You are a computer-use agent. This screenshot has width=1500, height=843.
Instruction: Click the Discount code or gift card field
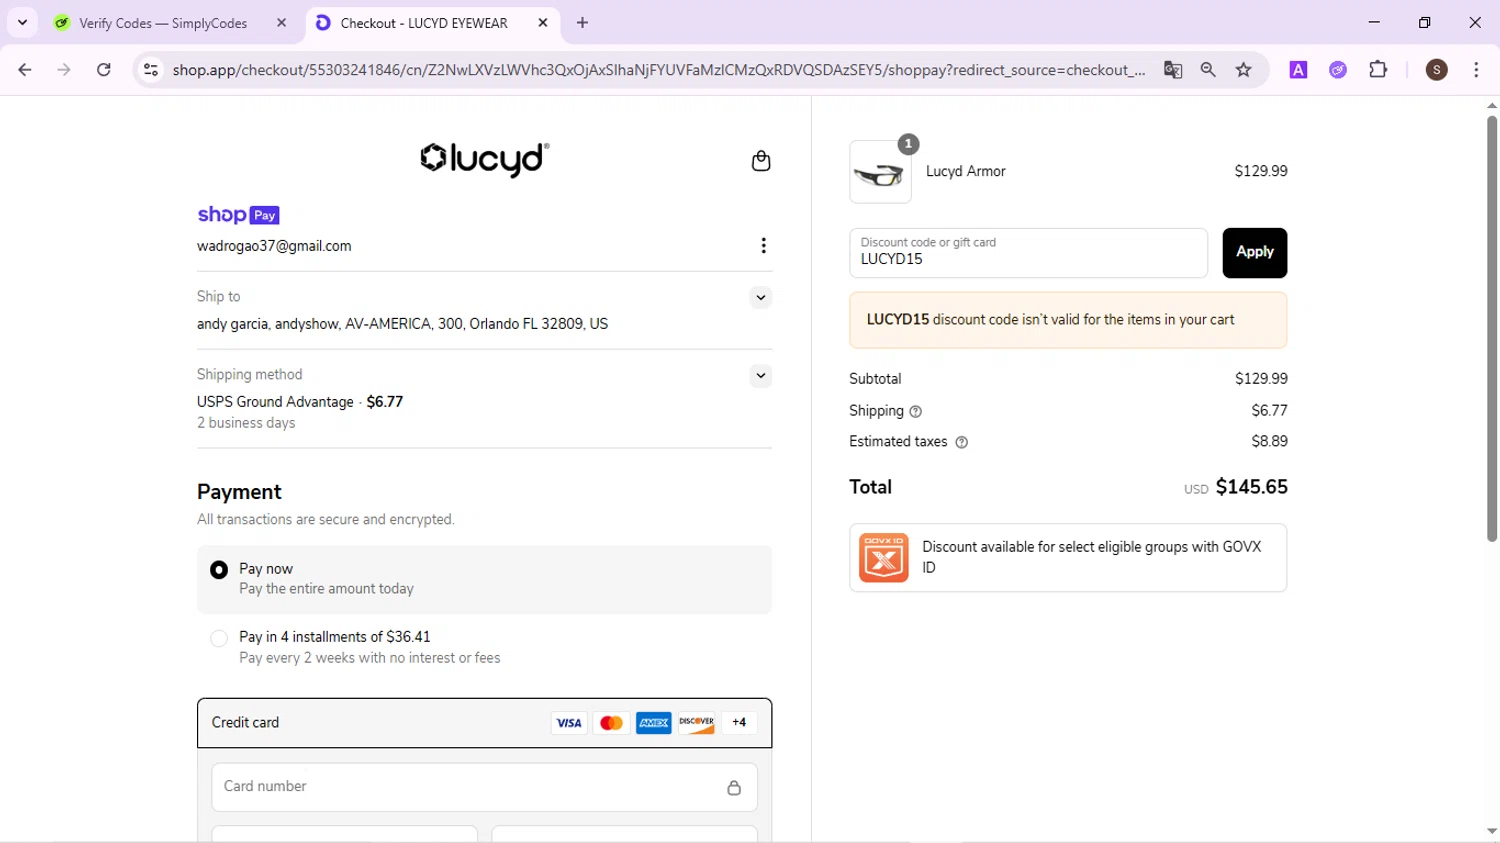pyautogui.click(x=1028, y=253)
